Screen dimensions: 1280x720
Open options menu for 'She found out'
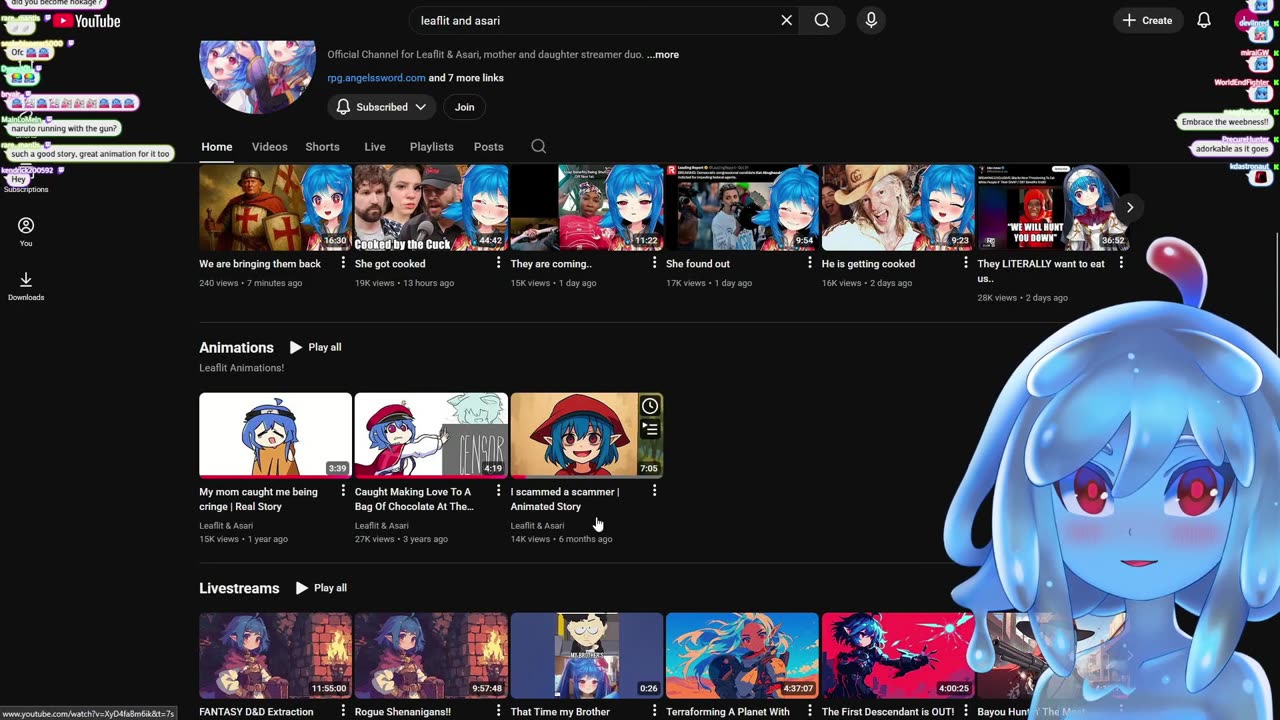(810, 263)
